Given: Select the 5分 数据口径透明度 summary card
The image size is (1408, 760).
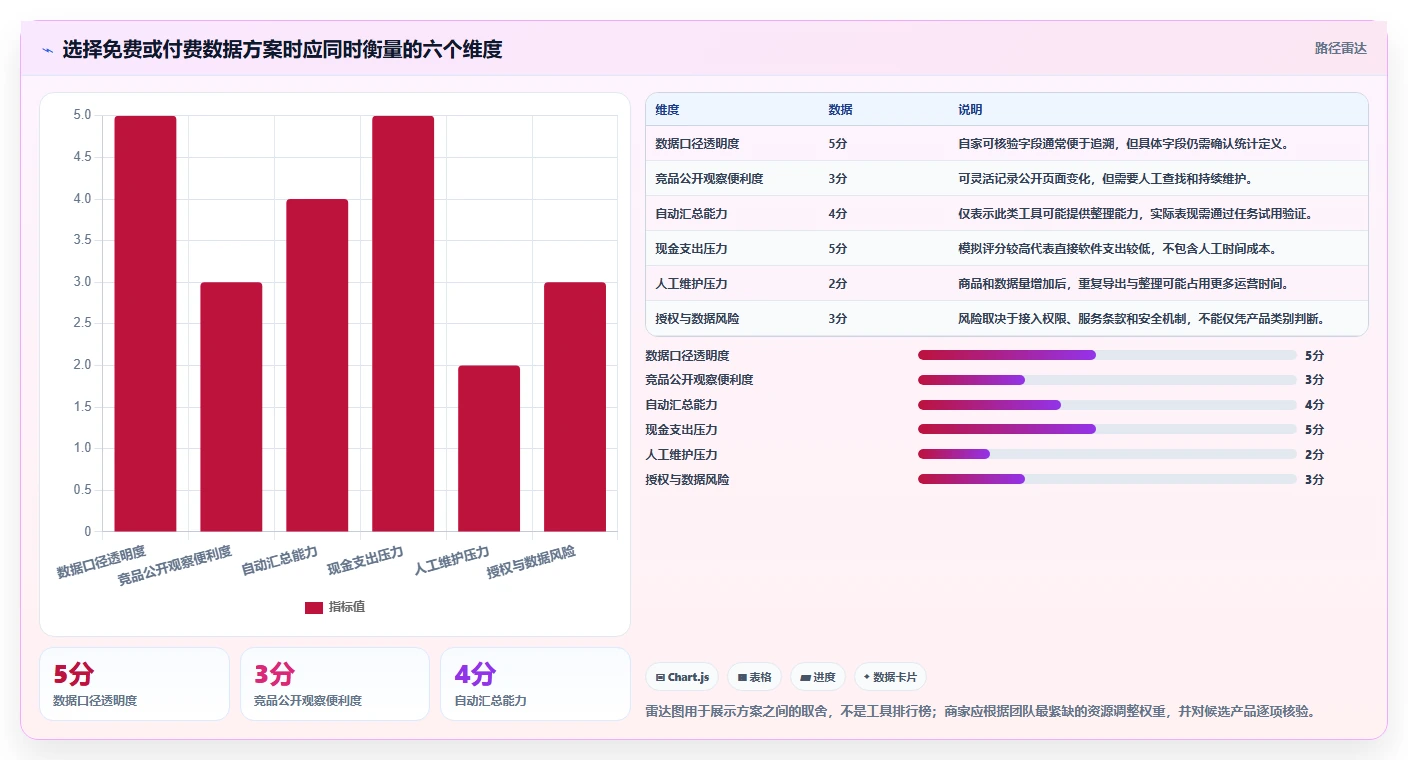Looking at the screenshot, I should pyautogui.click(x=134, y=684).
